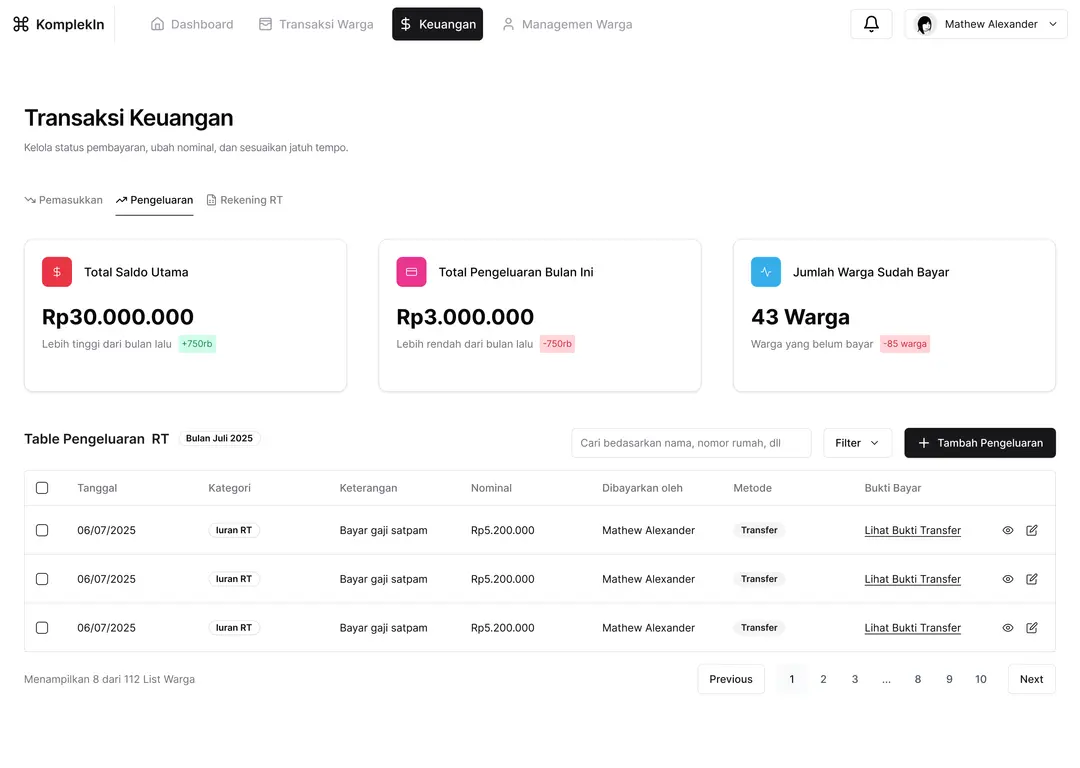This screenshot has height=768, width=1080.
Task: Click the Nominal column header
Action: (491, 488)
